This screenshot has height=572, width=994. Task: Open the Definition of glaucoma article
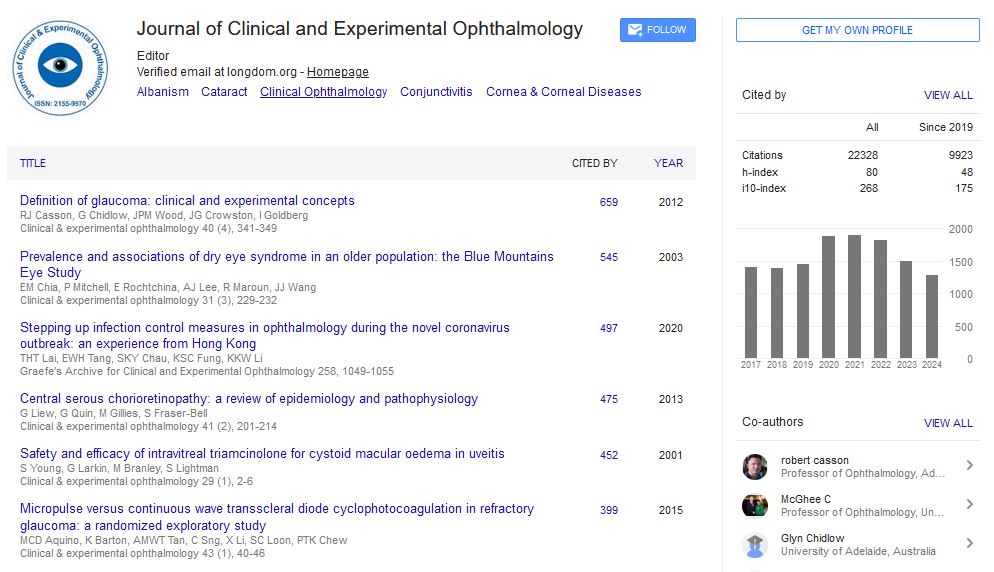coord(187,201)
